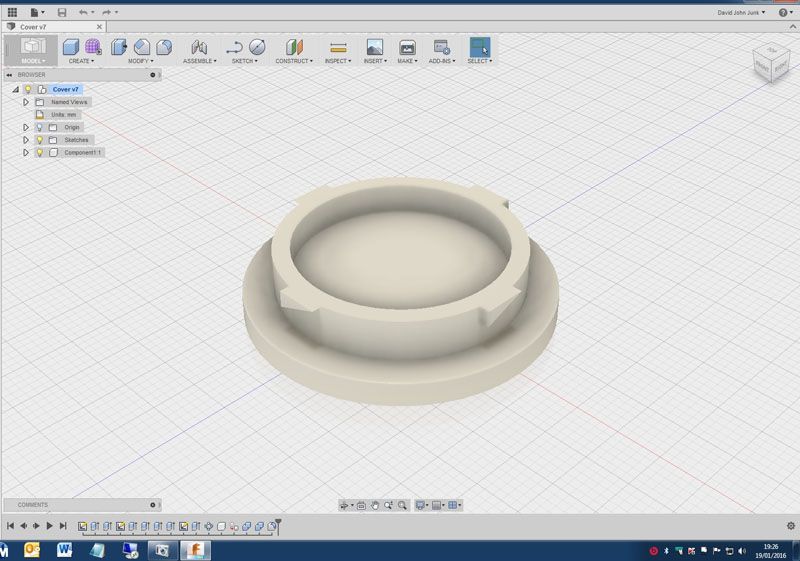Image resolution: width=800 pixels, height=561 pixels.
Task: Click the sketch line icon above Sketch
Action: pos(234,47)
